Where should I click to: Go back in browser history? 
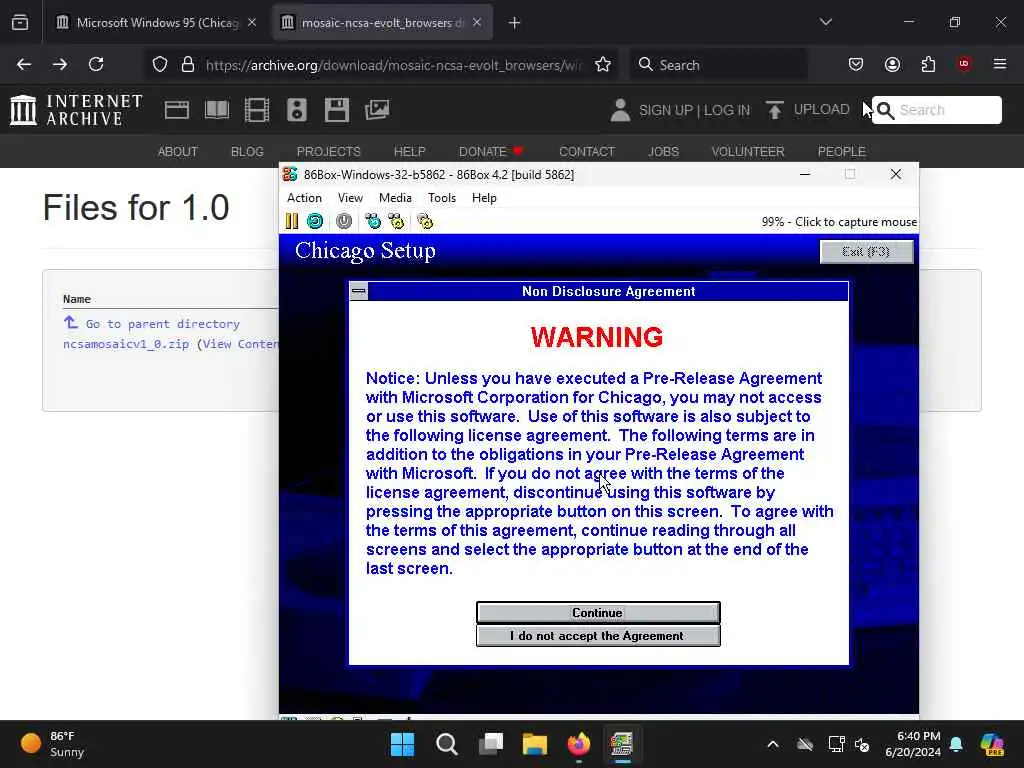click(24, 64)
